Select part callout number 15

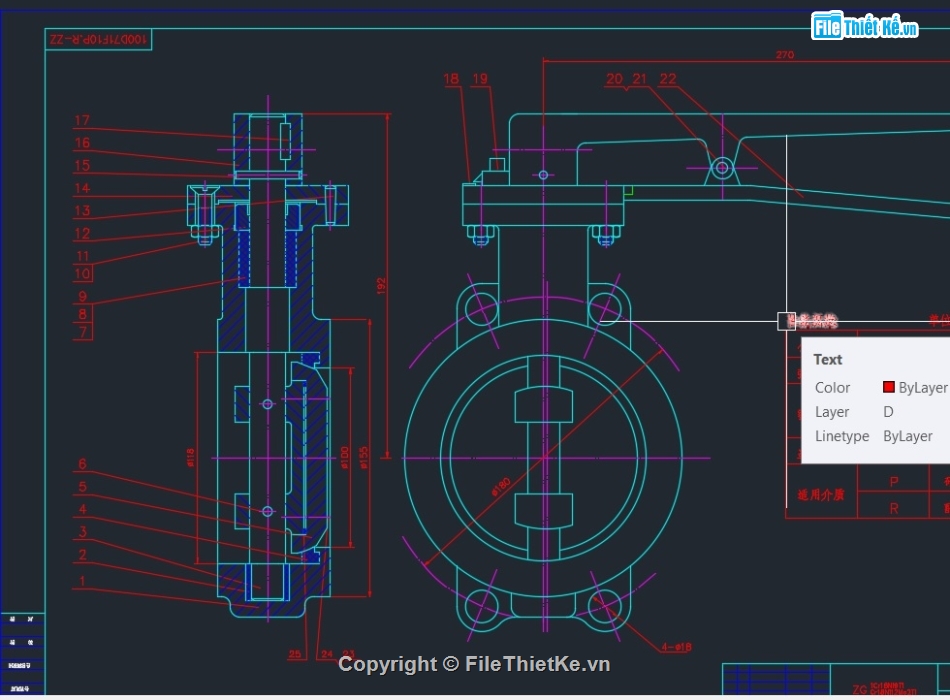tap(82, 165)
